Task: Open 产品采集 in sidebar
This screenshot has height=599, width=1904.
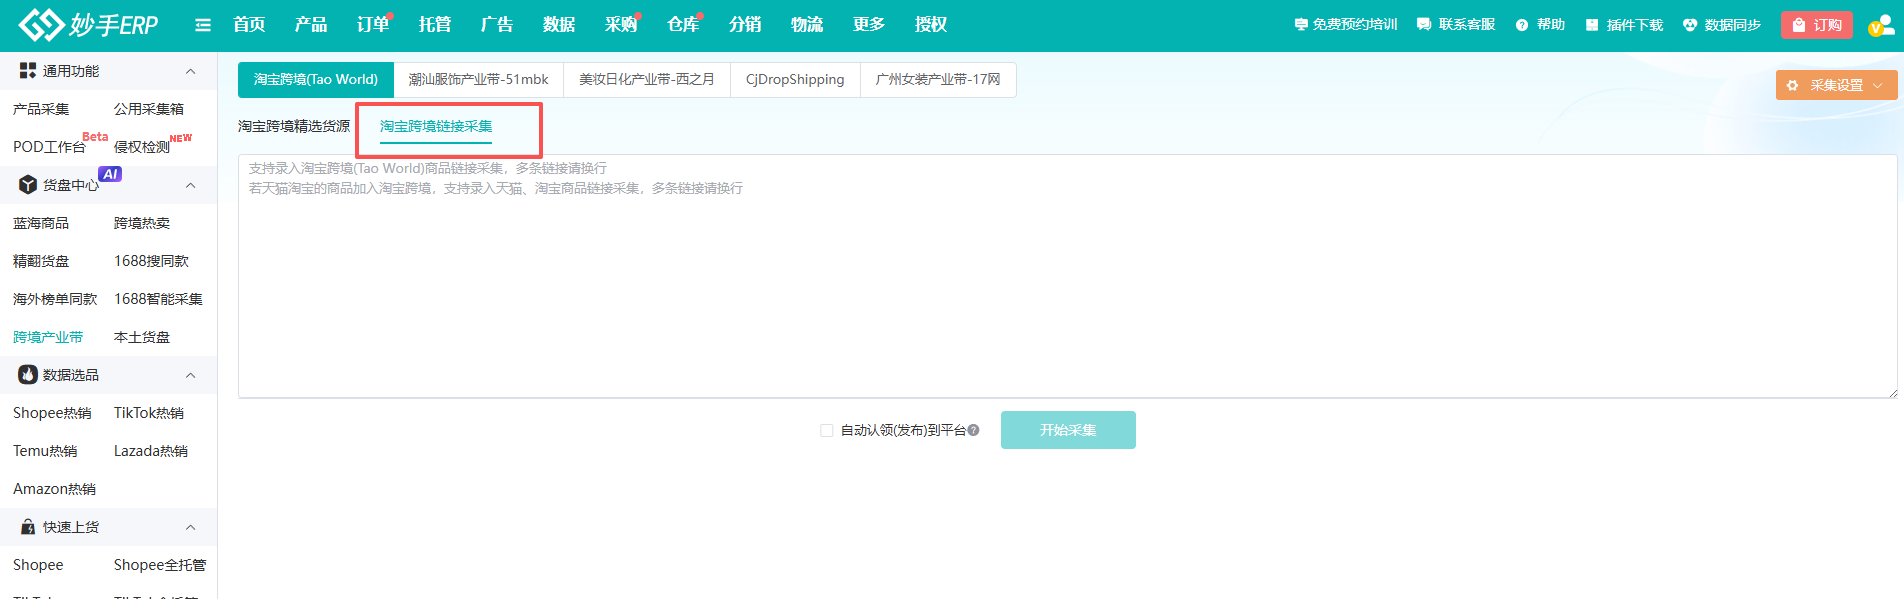Action: point(41,109)
